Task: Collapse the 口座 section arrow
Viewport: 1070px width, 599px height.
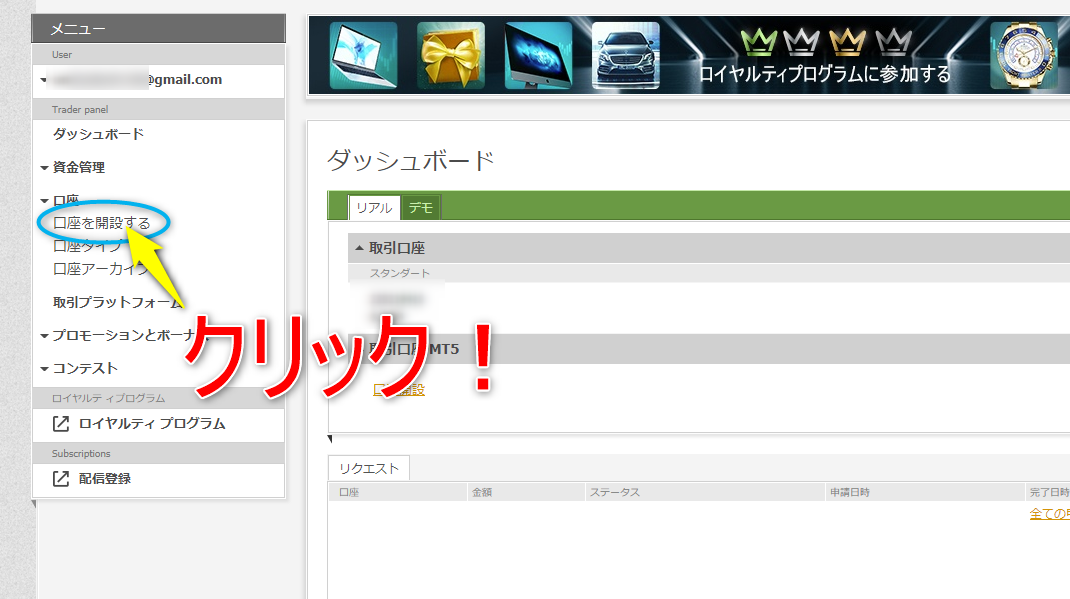Action: tap(44, 201)
